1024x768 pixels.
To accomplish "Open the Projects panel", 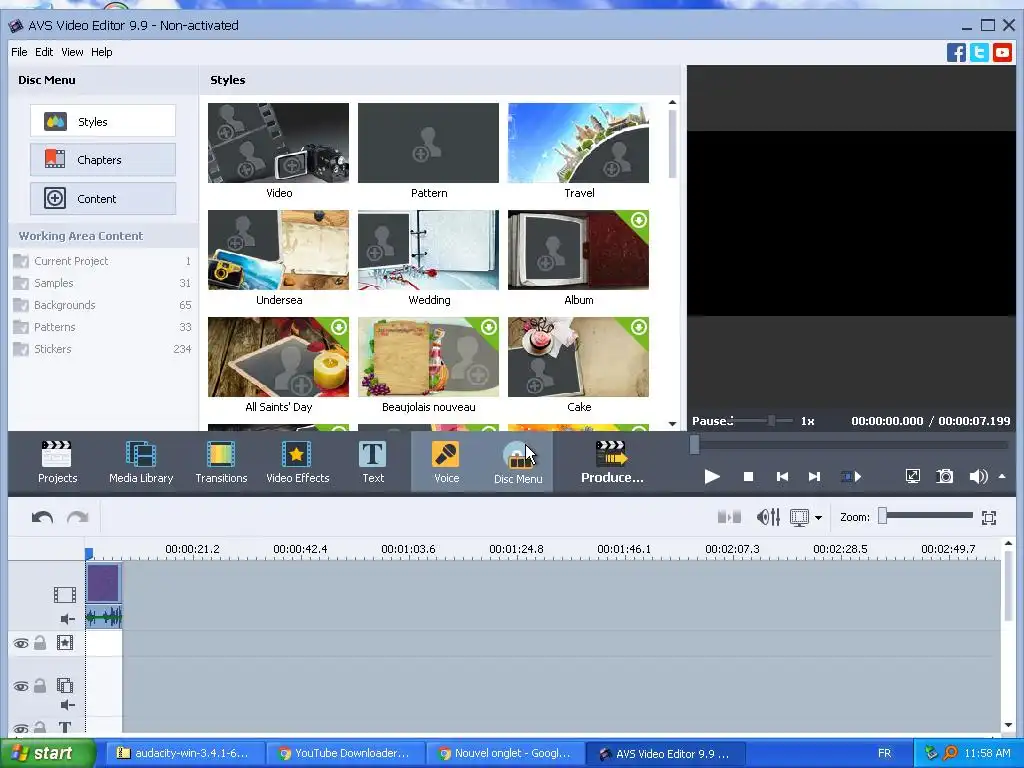I will coord(57,462).
